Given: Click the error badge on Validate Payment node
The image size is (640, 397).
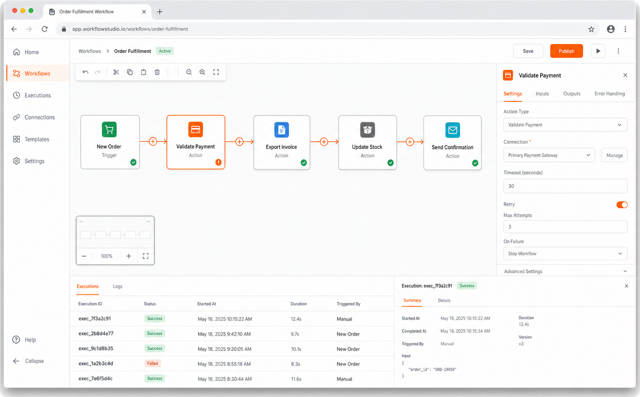Looking at the screenshot, I should (x=218, y=162).
